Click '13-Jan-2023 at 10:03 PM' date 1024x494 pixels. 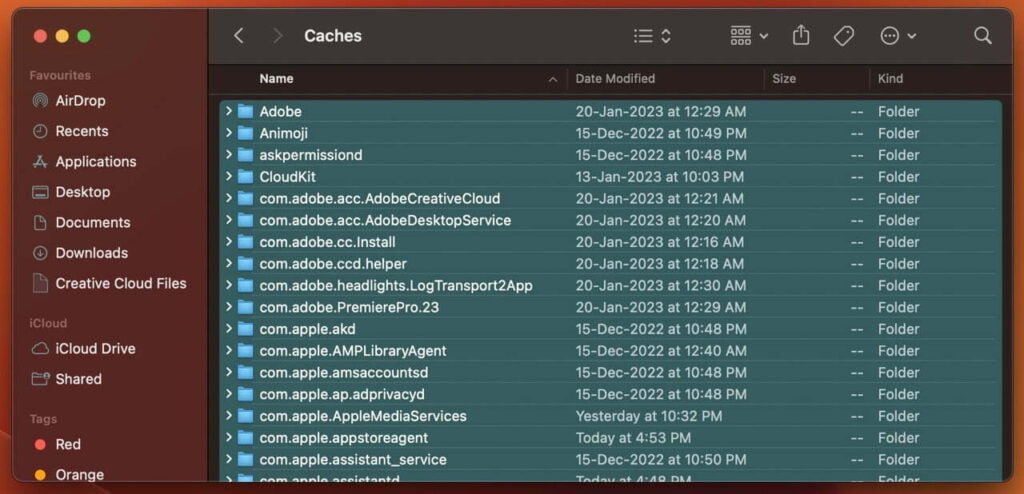(x=660, y=176)
